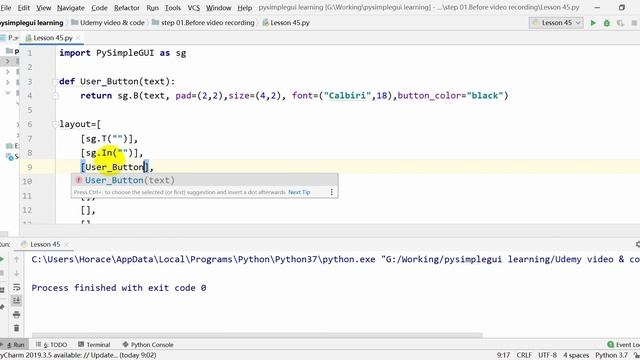Open the Tools menu
Screen dimensions: 640x360
click(173, 8)
